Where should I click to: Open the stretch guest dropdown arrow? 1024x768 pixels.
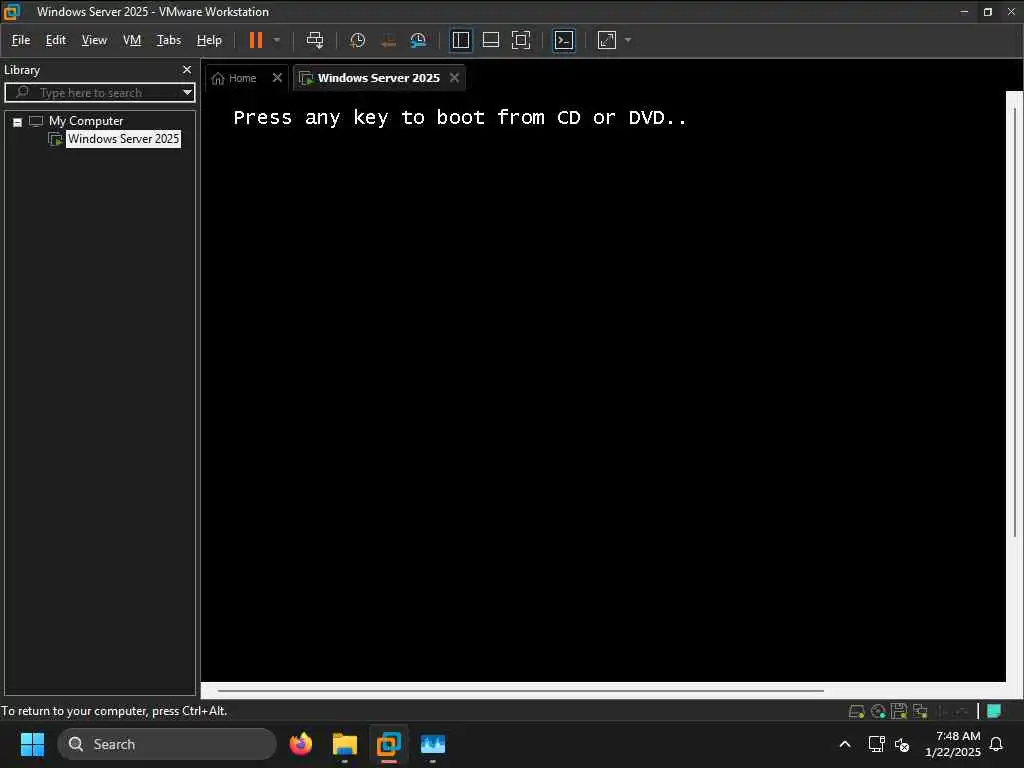(628, 40)
